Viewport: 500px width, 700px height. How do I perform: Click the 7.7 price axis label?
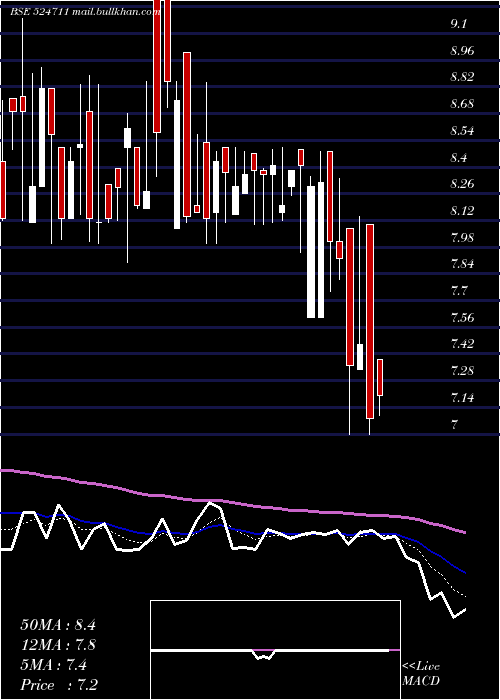click(x=458, y=291)
